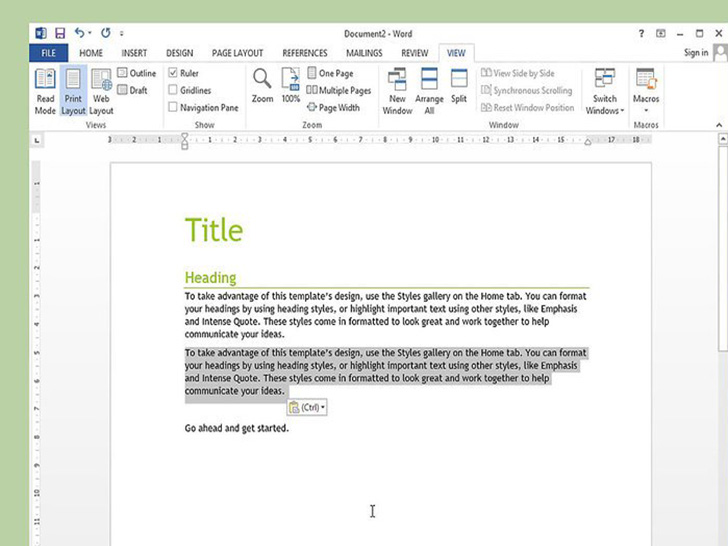
Task: Open the Macros dropdown menu
Action: click(x=646, y=92)
